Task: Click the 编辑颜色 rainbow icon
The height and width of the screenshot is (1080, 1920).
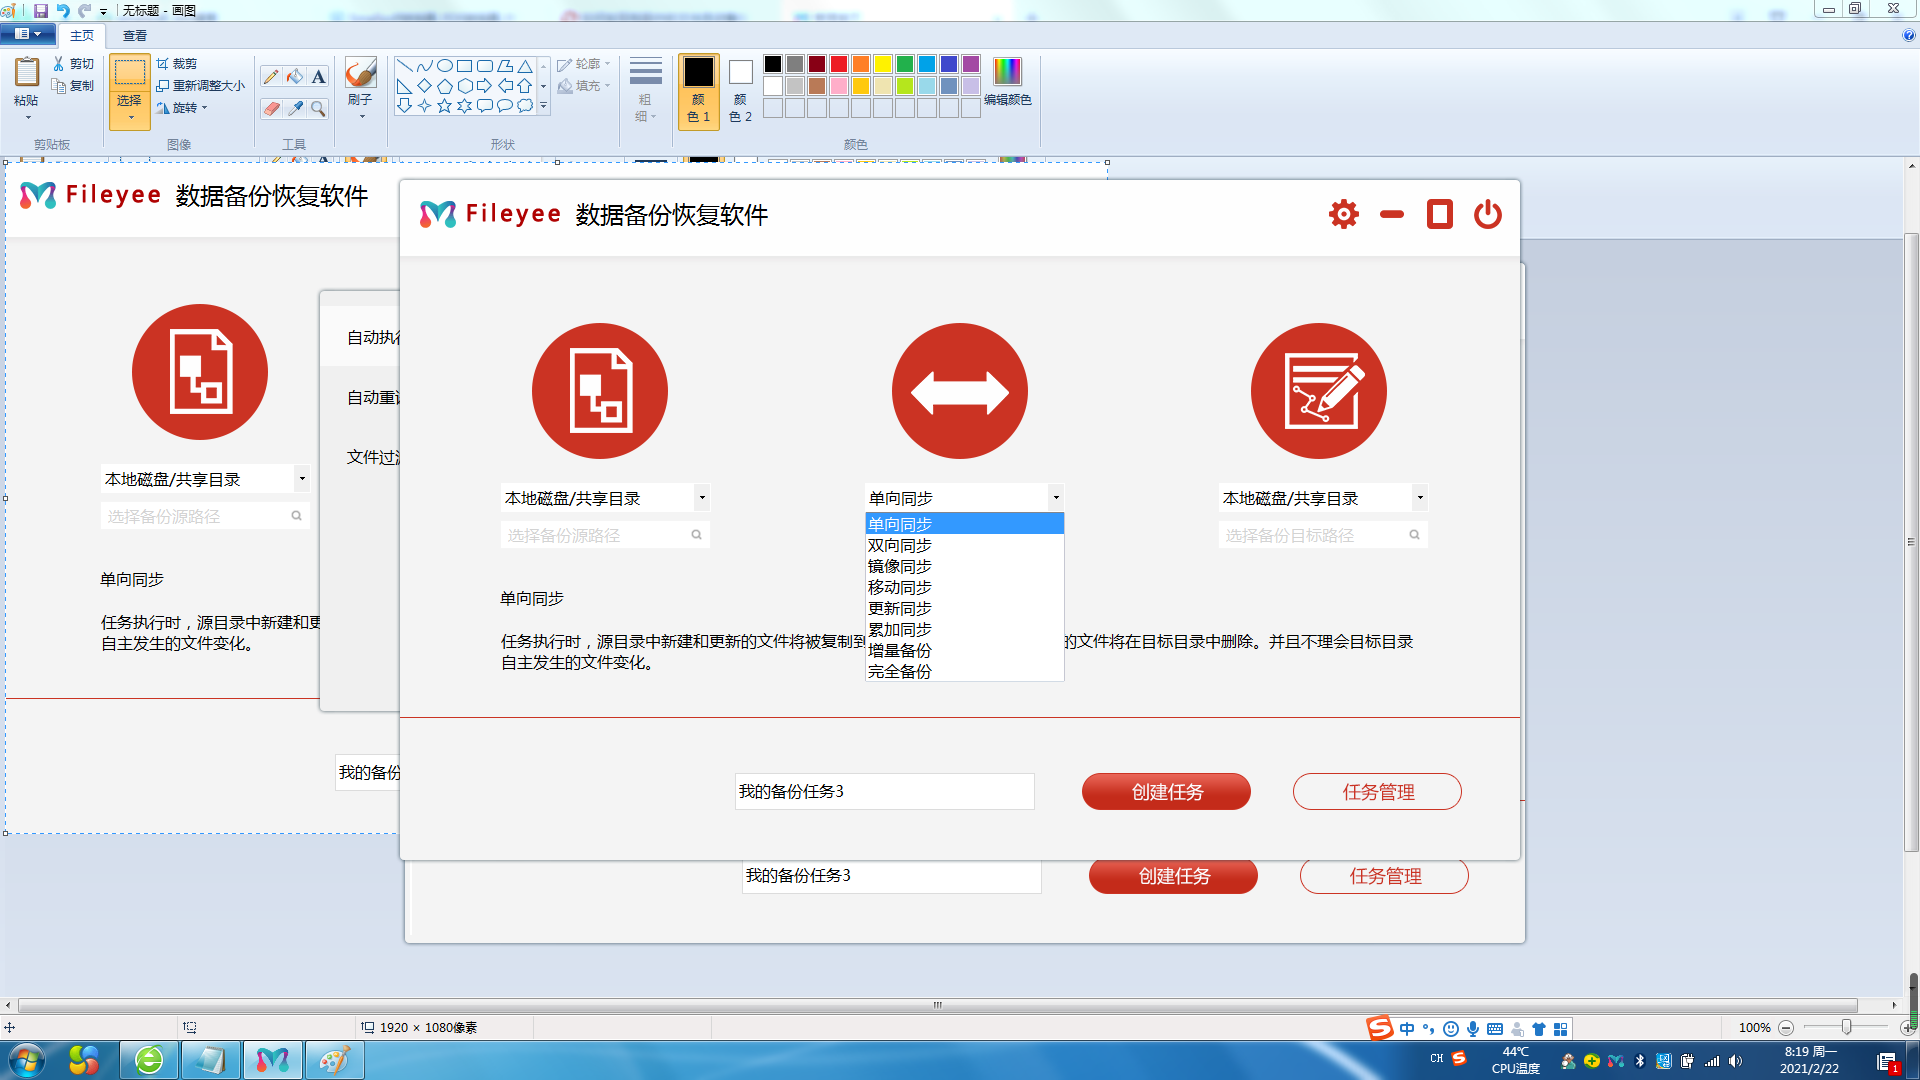Action: coord(1007,73)
